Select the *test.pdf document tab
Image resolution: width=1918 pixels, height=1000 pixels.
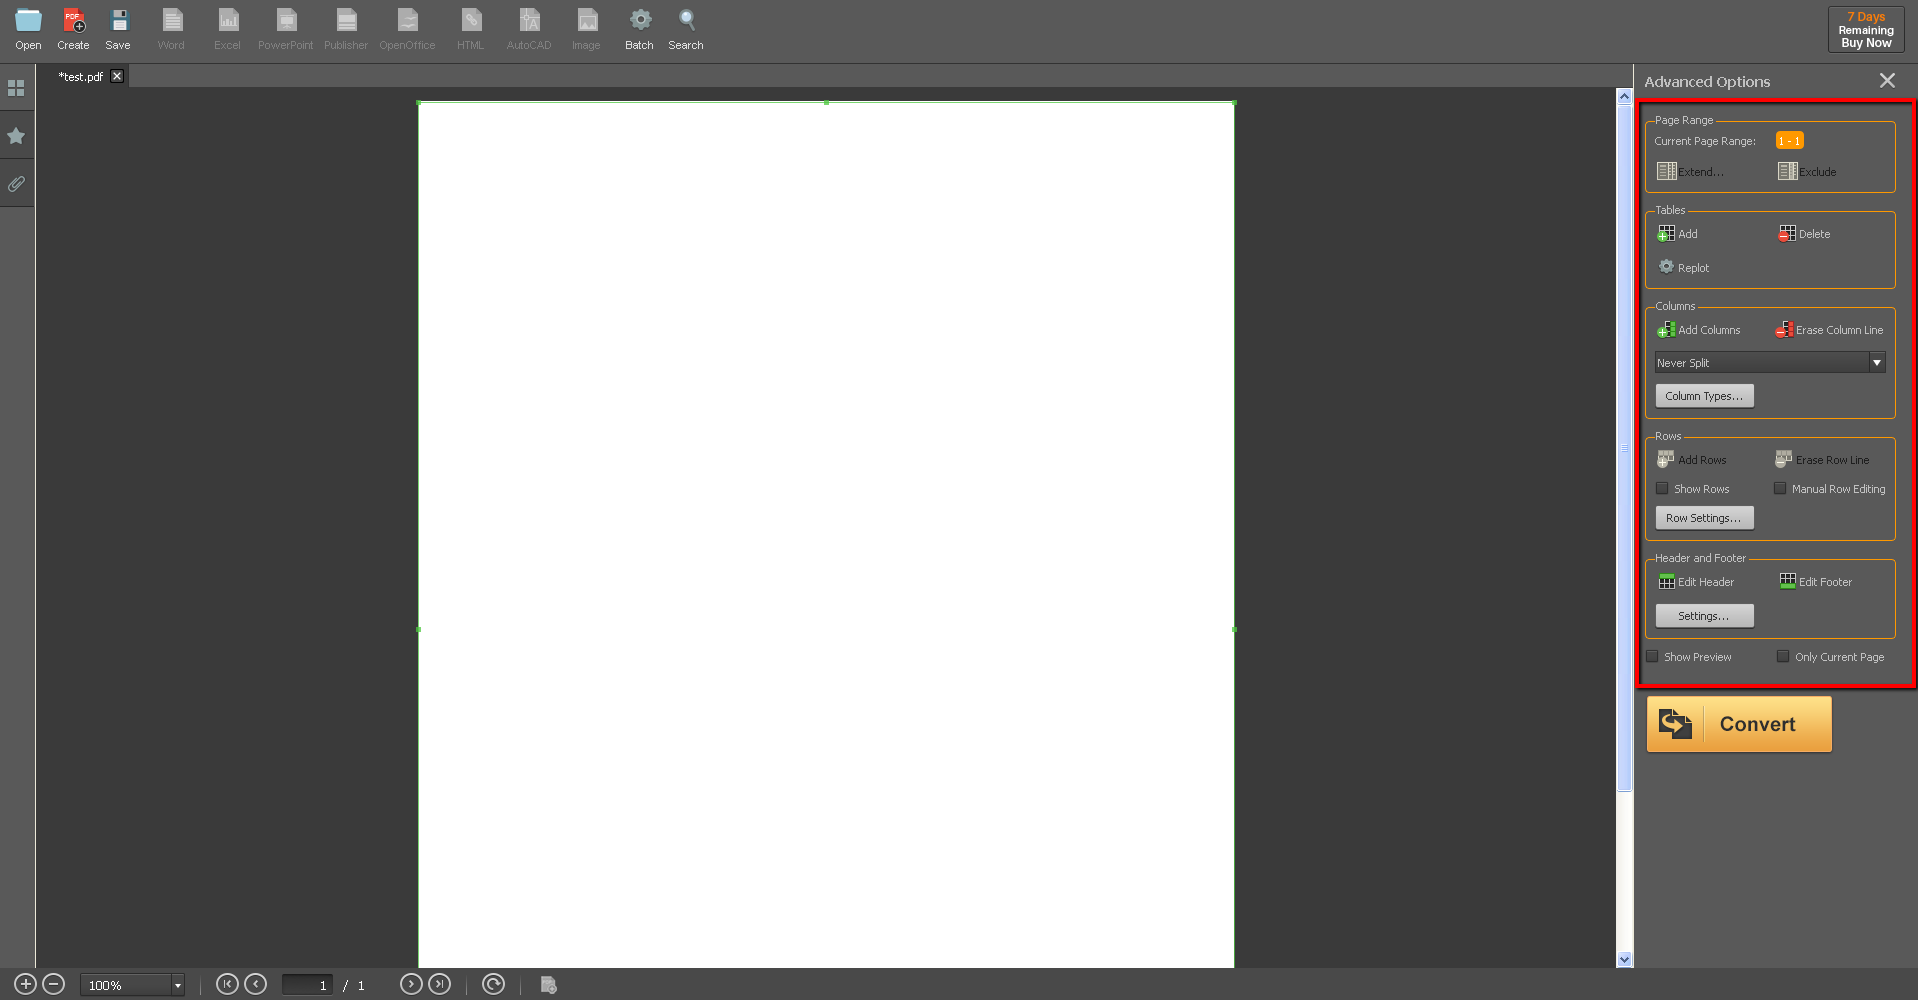80,76
